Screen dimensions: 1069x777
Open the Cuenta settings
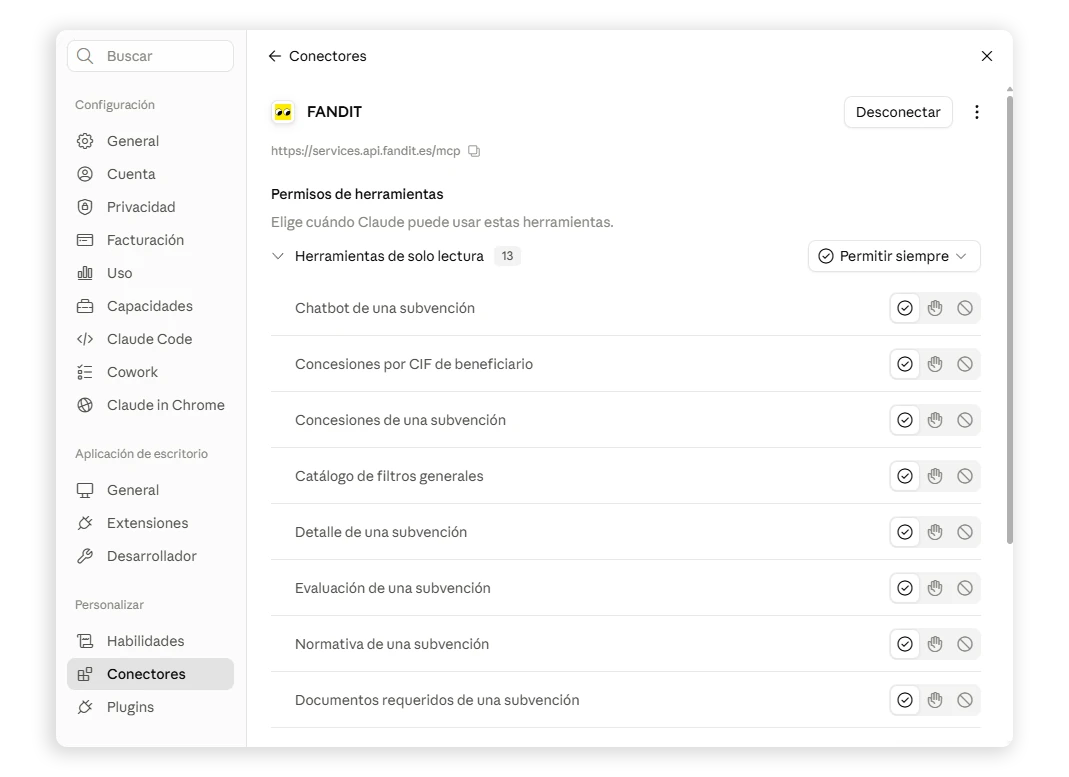click(150, 174)
